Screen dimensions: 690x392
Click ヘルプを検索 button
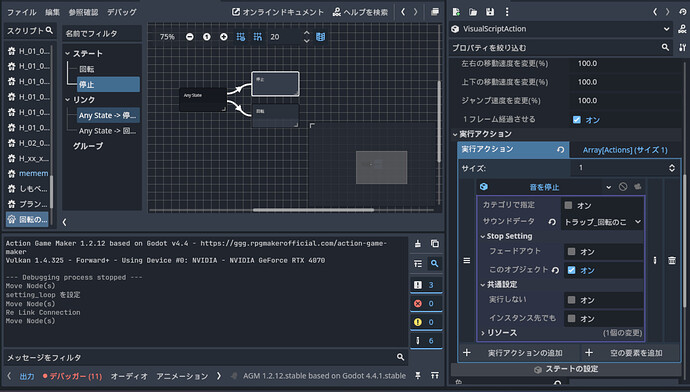click(x=360, y=12)
